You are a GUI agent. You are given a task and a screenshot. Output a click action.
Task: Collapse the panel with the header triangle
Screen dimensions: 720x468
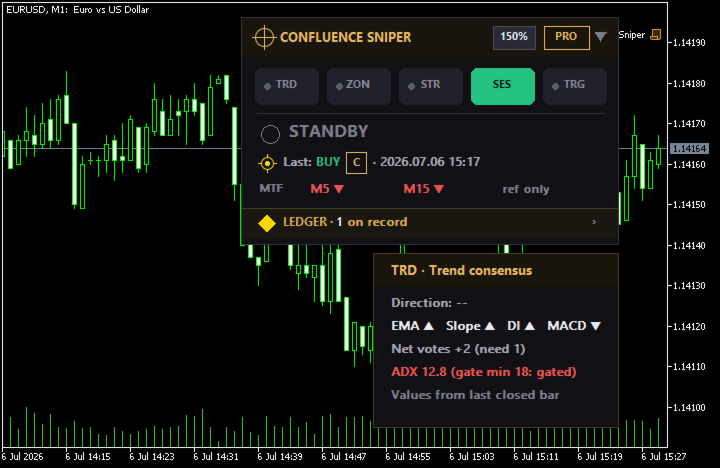(x=601, y=37)
